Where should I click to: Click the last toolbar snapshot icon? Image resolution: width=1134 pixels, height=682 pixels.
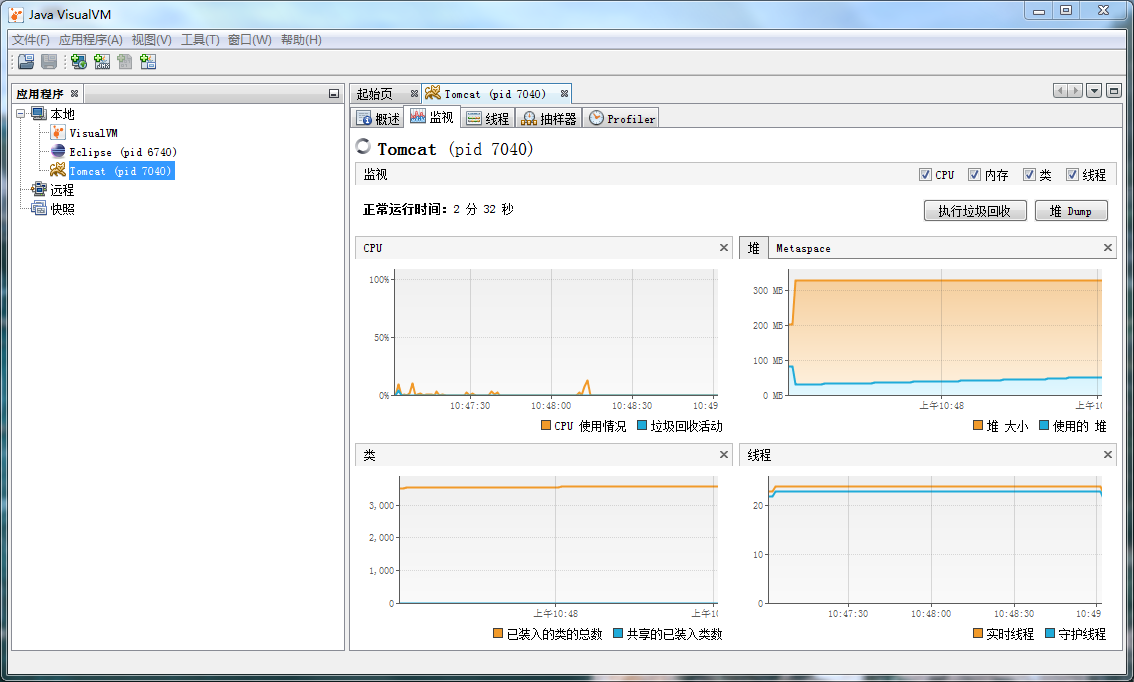click(148, 62)
